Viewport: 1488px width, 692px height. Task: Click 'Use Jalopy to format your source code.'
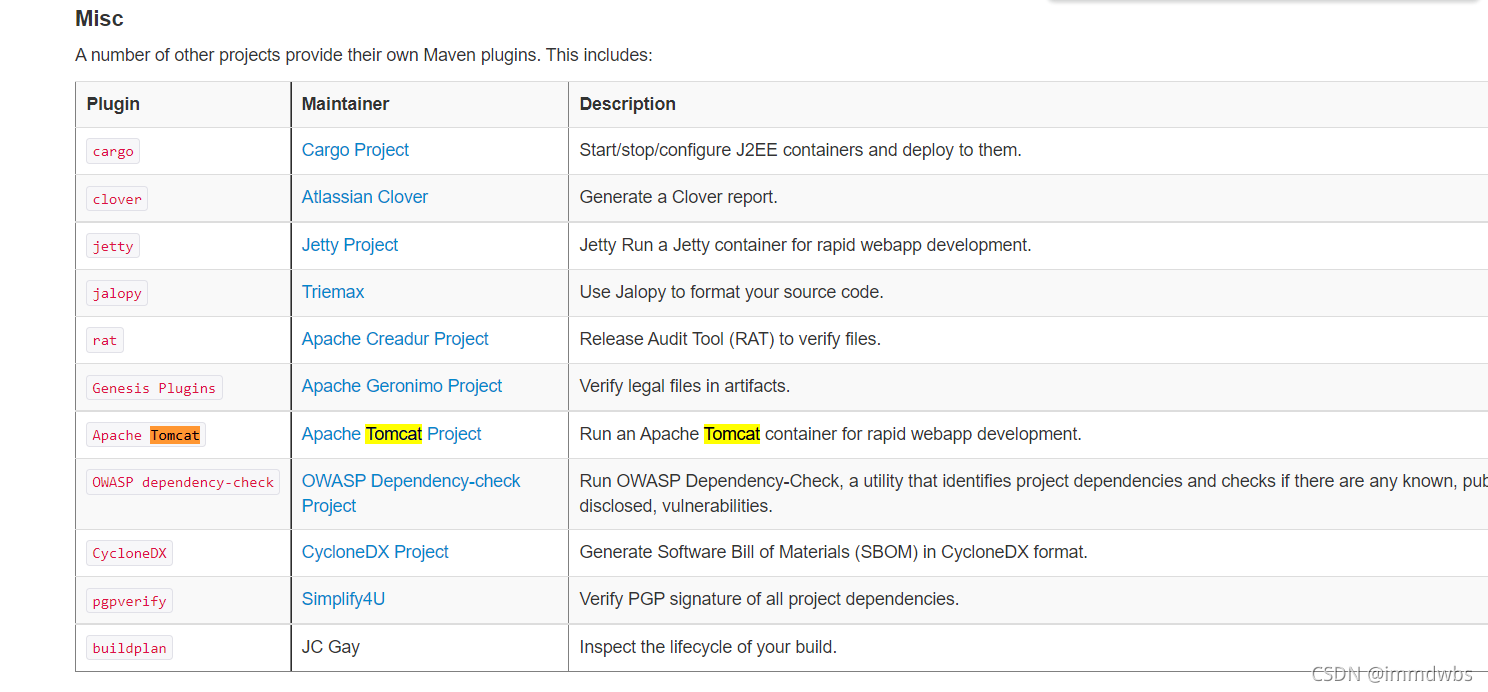(732, 292)
